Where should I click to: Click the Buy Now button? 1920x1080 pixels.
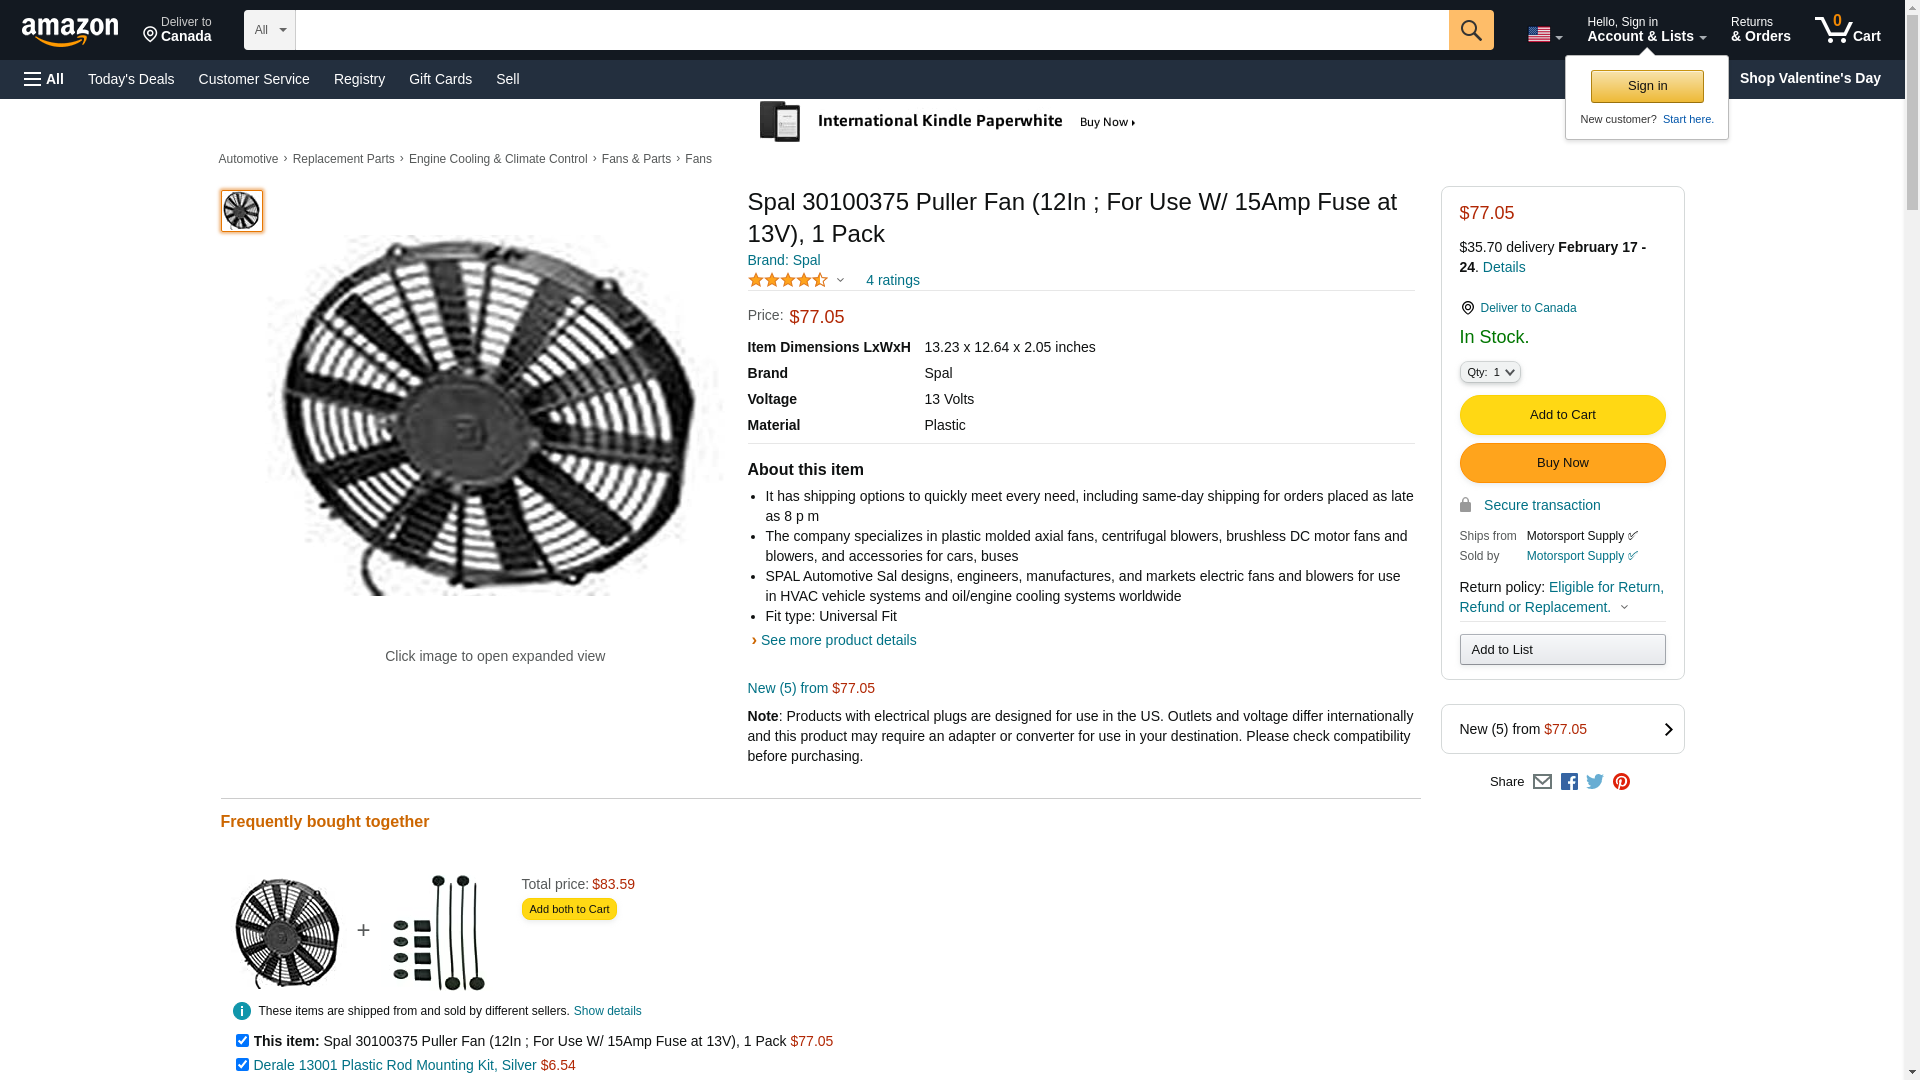[x=1562, y=463]
